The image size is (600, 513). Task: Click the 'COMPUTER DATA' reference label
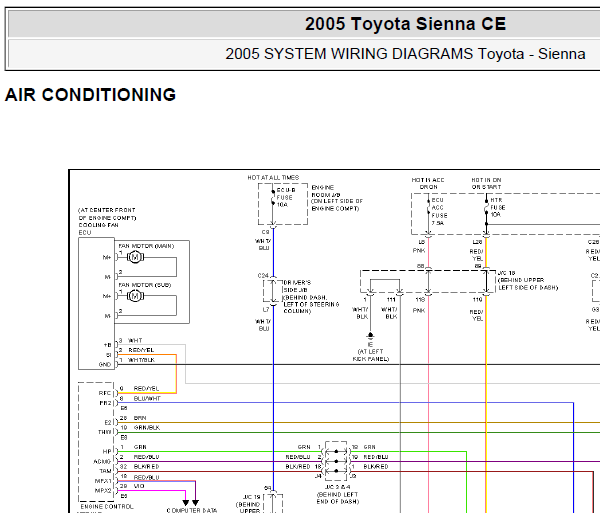tap(192, 510)
